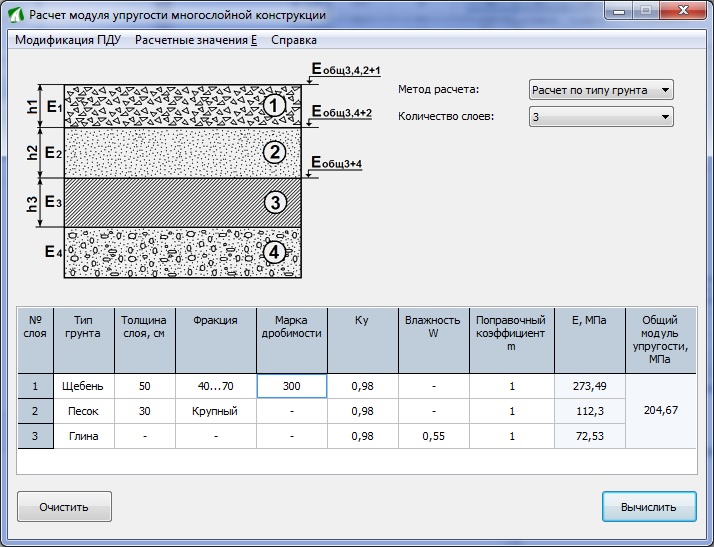Select the Марка дробимости cell with 300

pyautogui.click(x=292, y=386)
